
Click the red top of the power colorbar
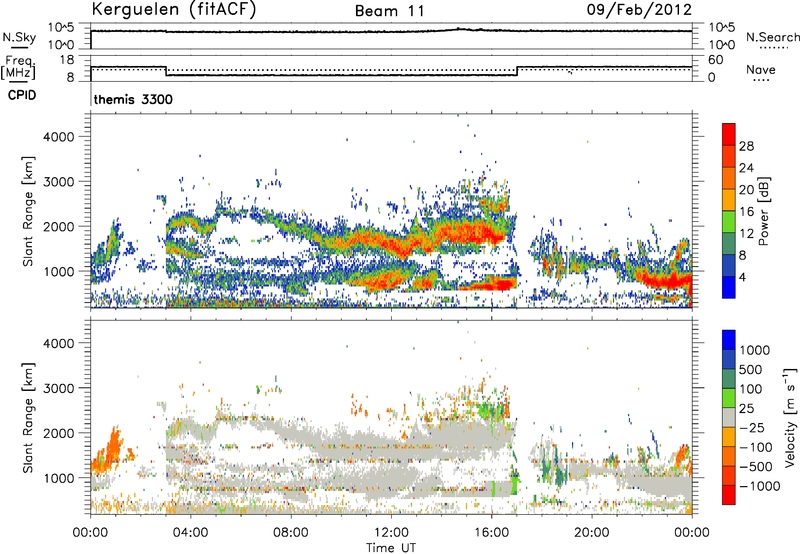coord(729,134)
